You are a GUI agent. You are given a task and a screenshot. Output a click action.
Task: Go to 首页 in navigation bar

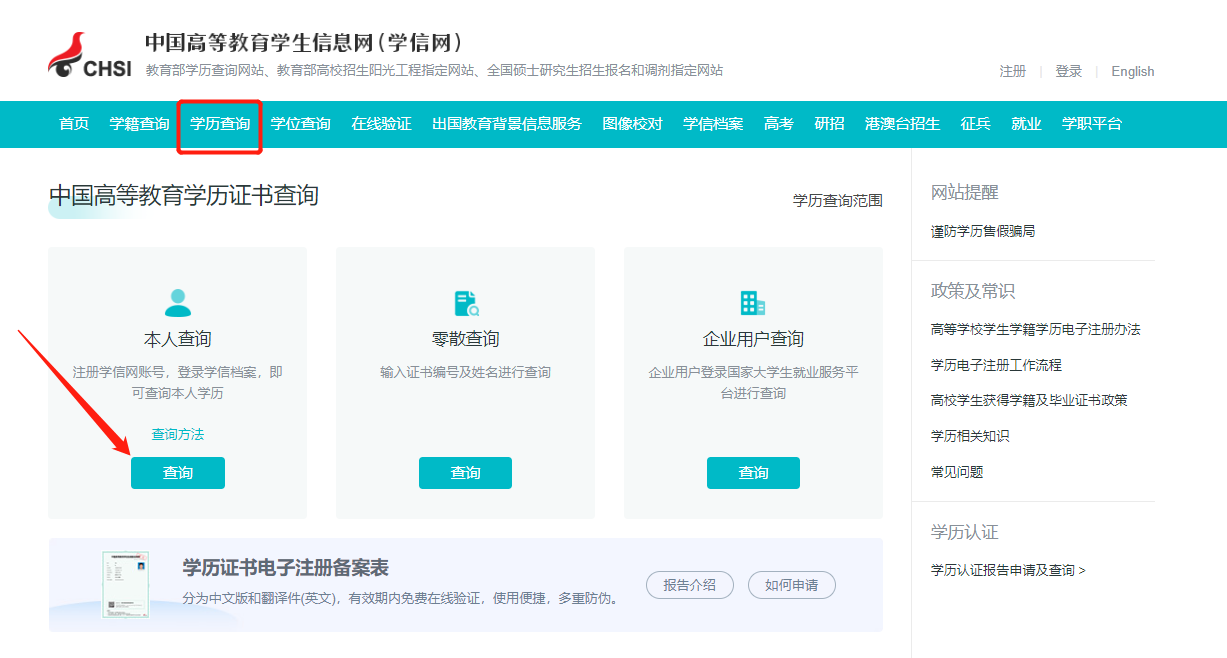pyautogui.click(x=74, y=124)
